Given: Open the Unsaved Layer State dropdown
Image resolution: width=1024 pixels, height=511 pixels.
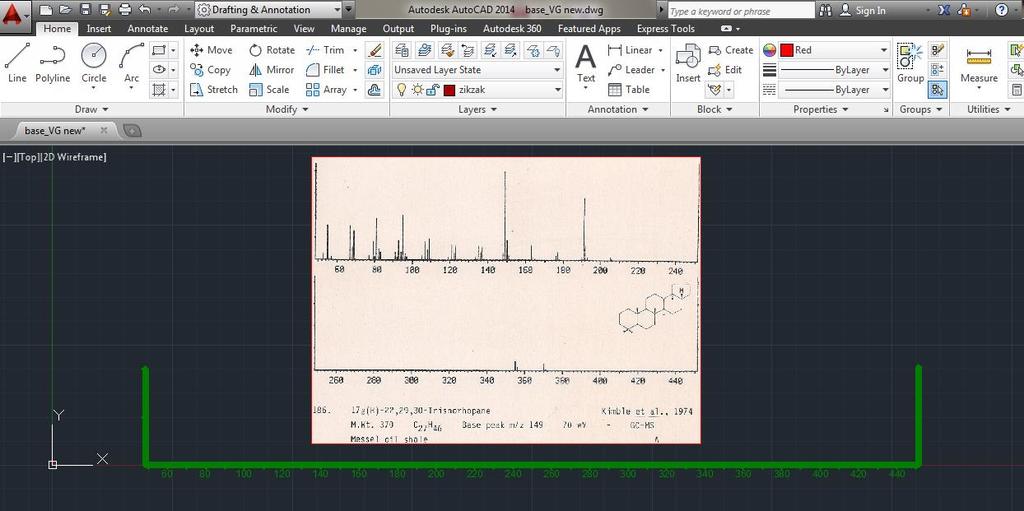Looking at the screenshot, I should (x=477, y=69).
